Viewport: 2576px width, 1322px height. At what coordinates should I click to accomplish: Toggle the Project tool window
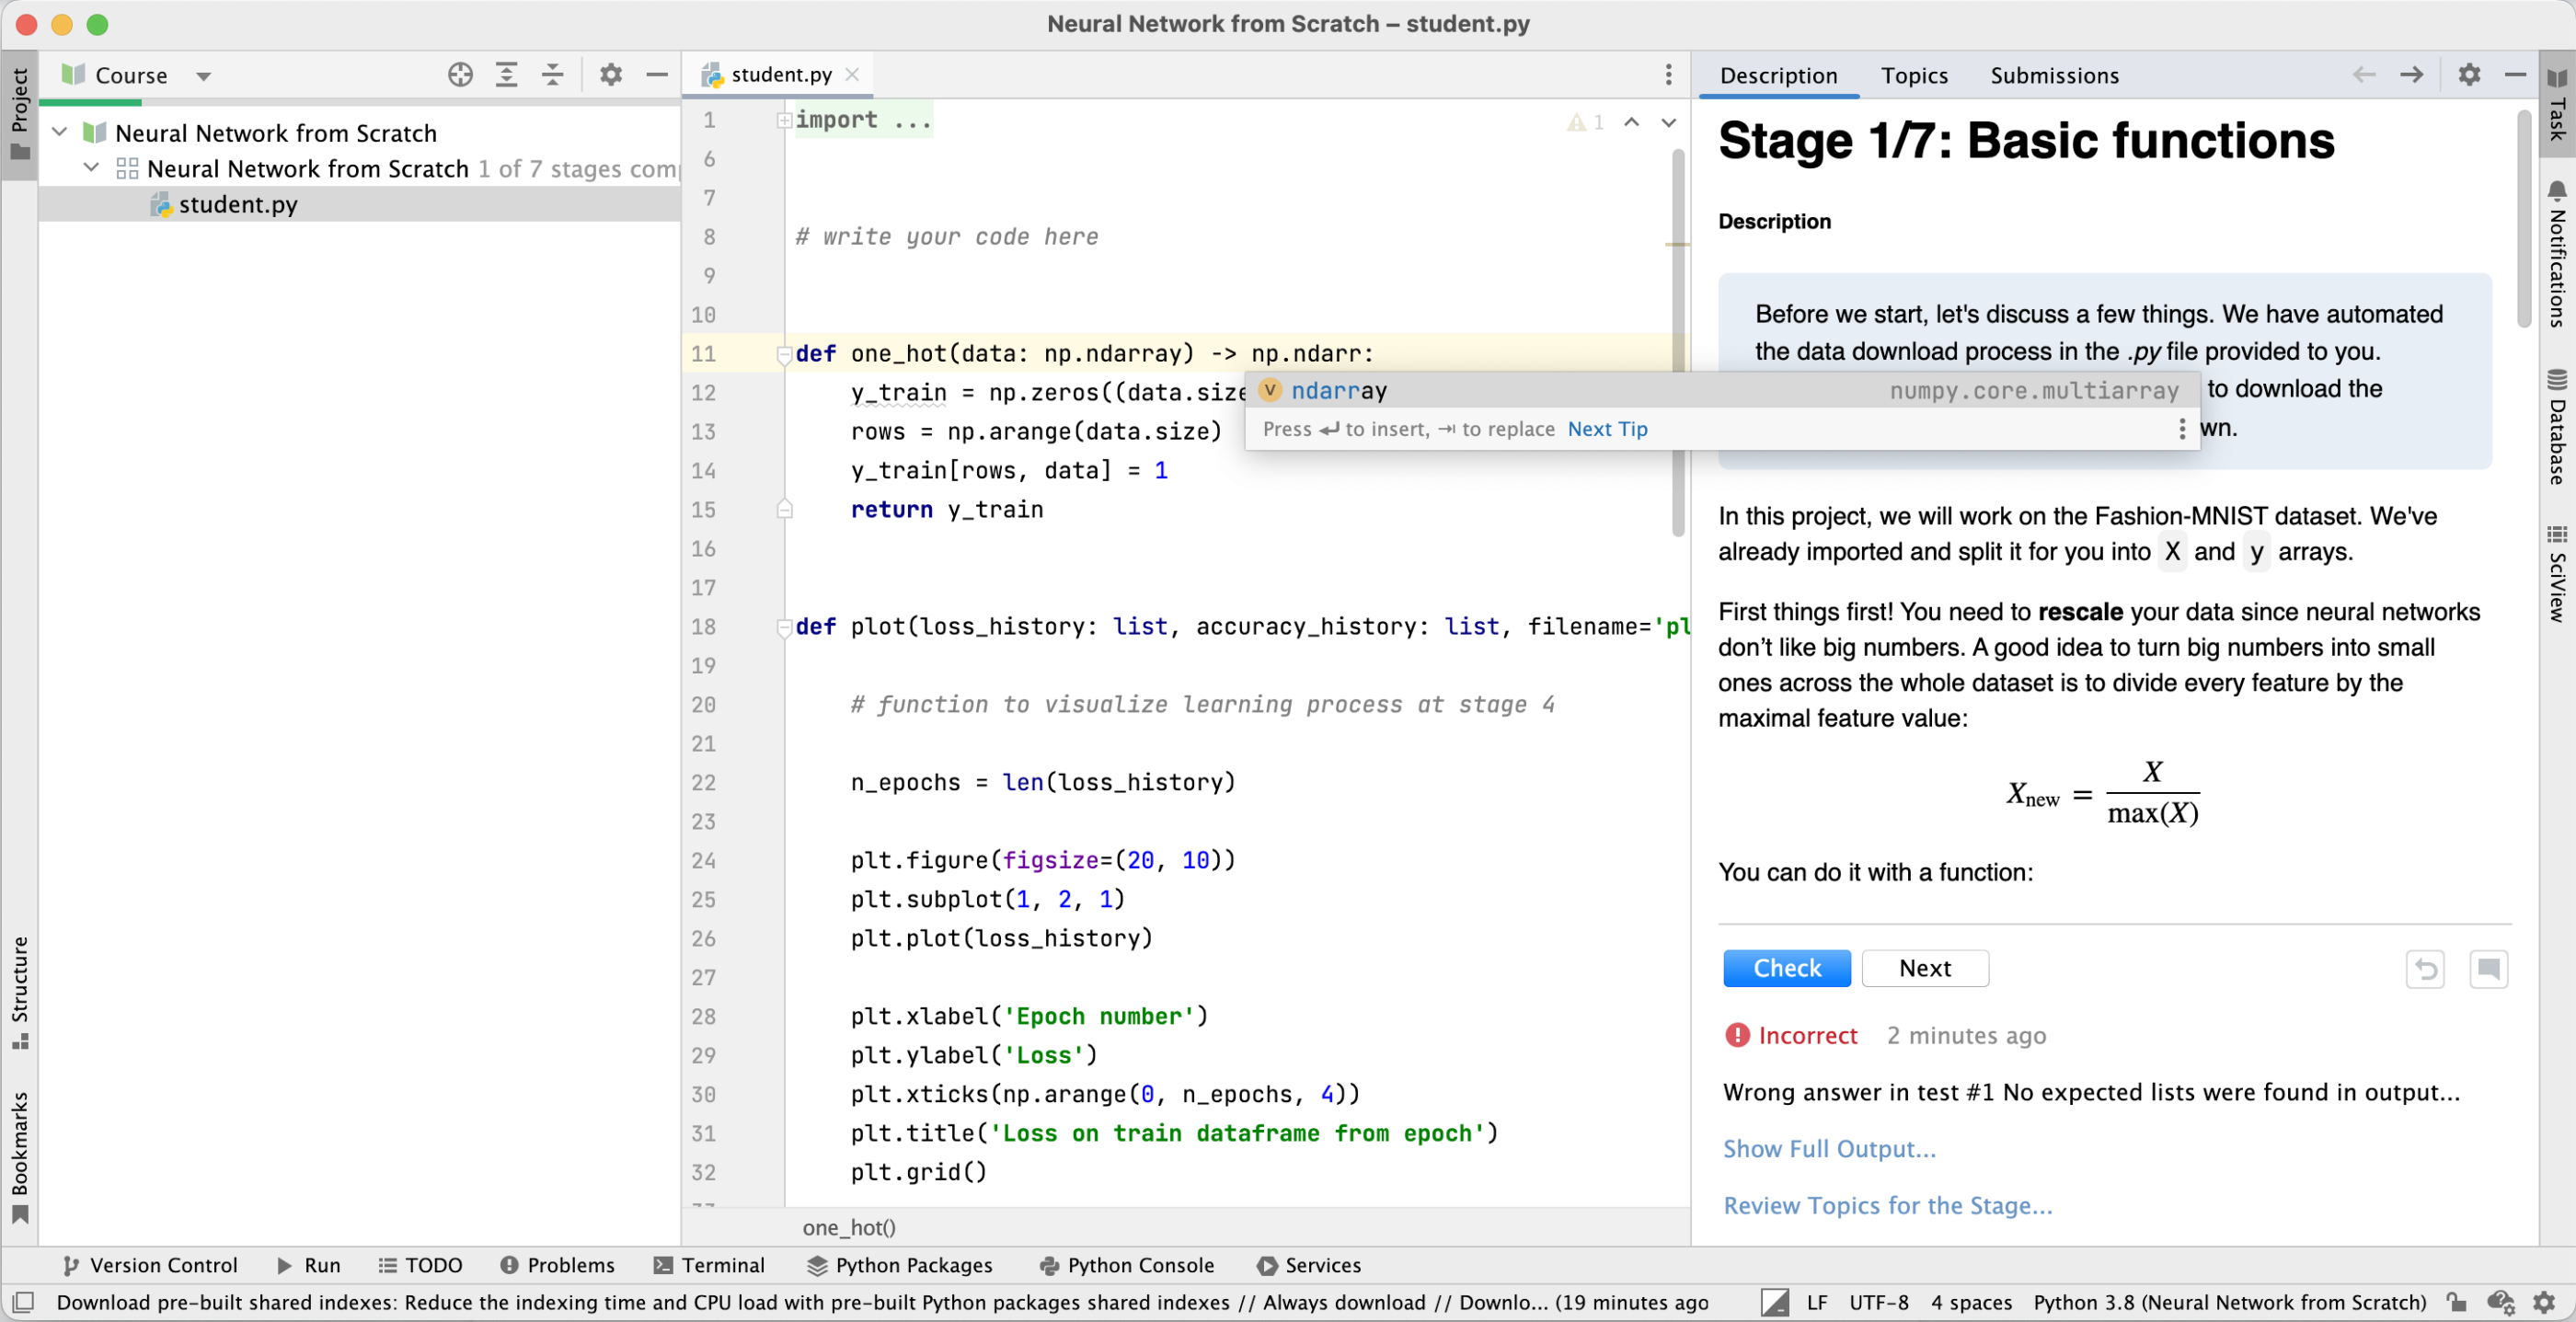[x=19, y=110]
